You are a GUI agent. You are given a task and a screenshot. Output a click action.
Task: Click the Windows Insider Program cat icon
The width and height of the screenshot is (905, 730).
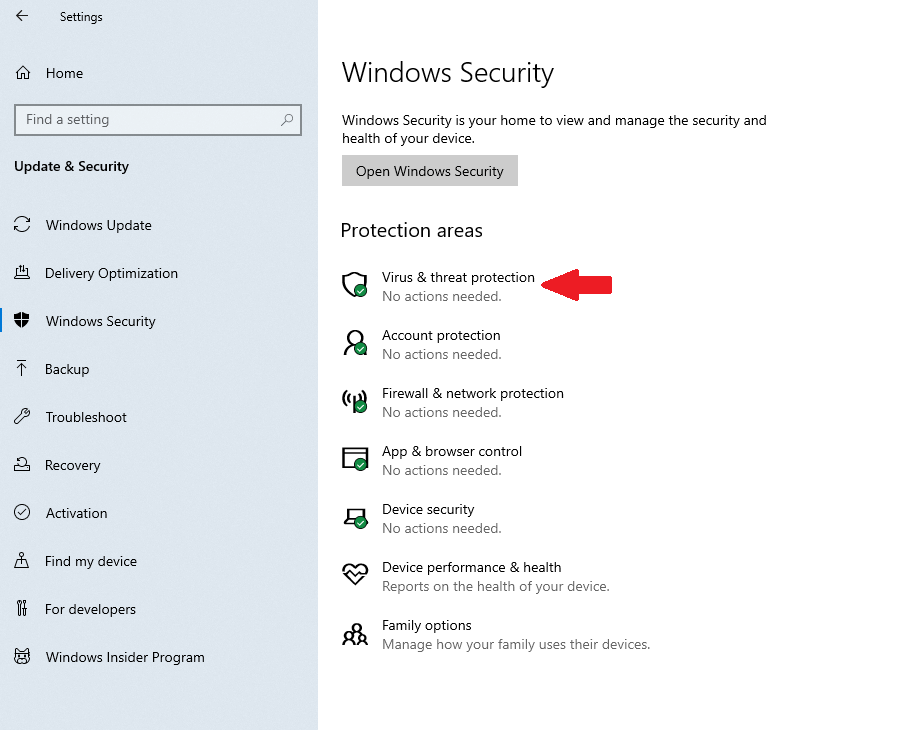pyautogui.click(x=22, y=657)
